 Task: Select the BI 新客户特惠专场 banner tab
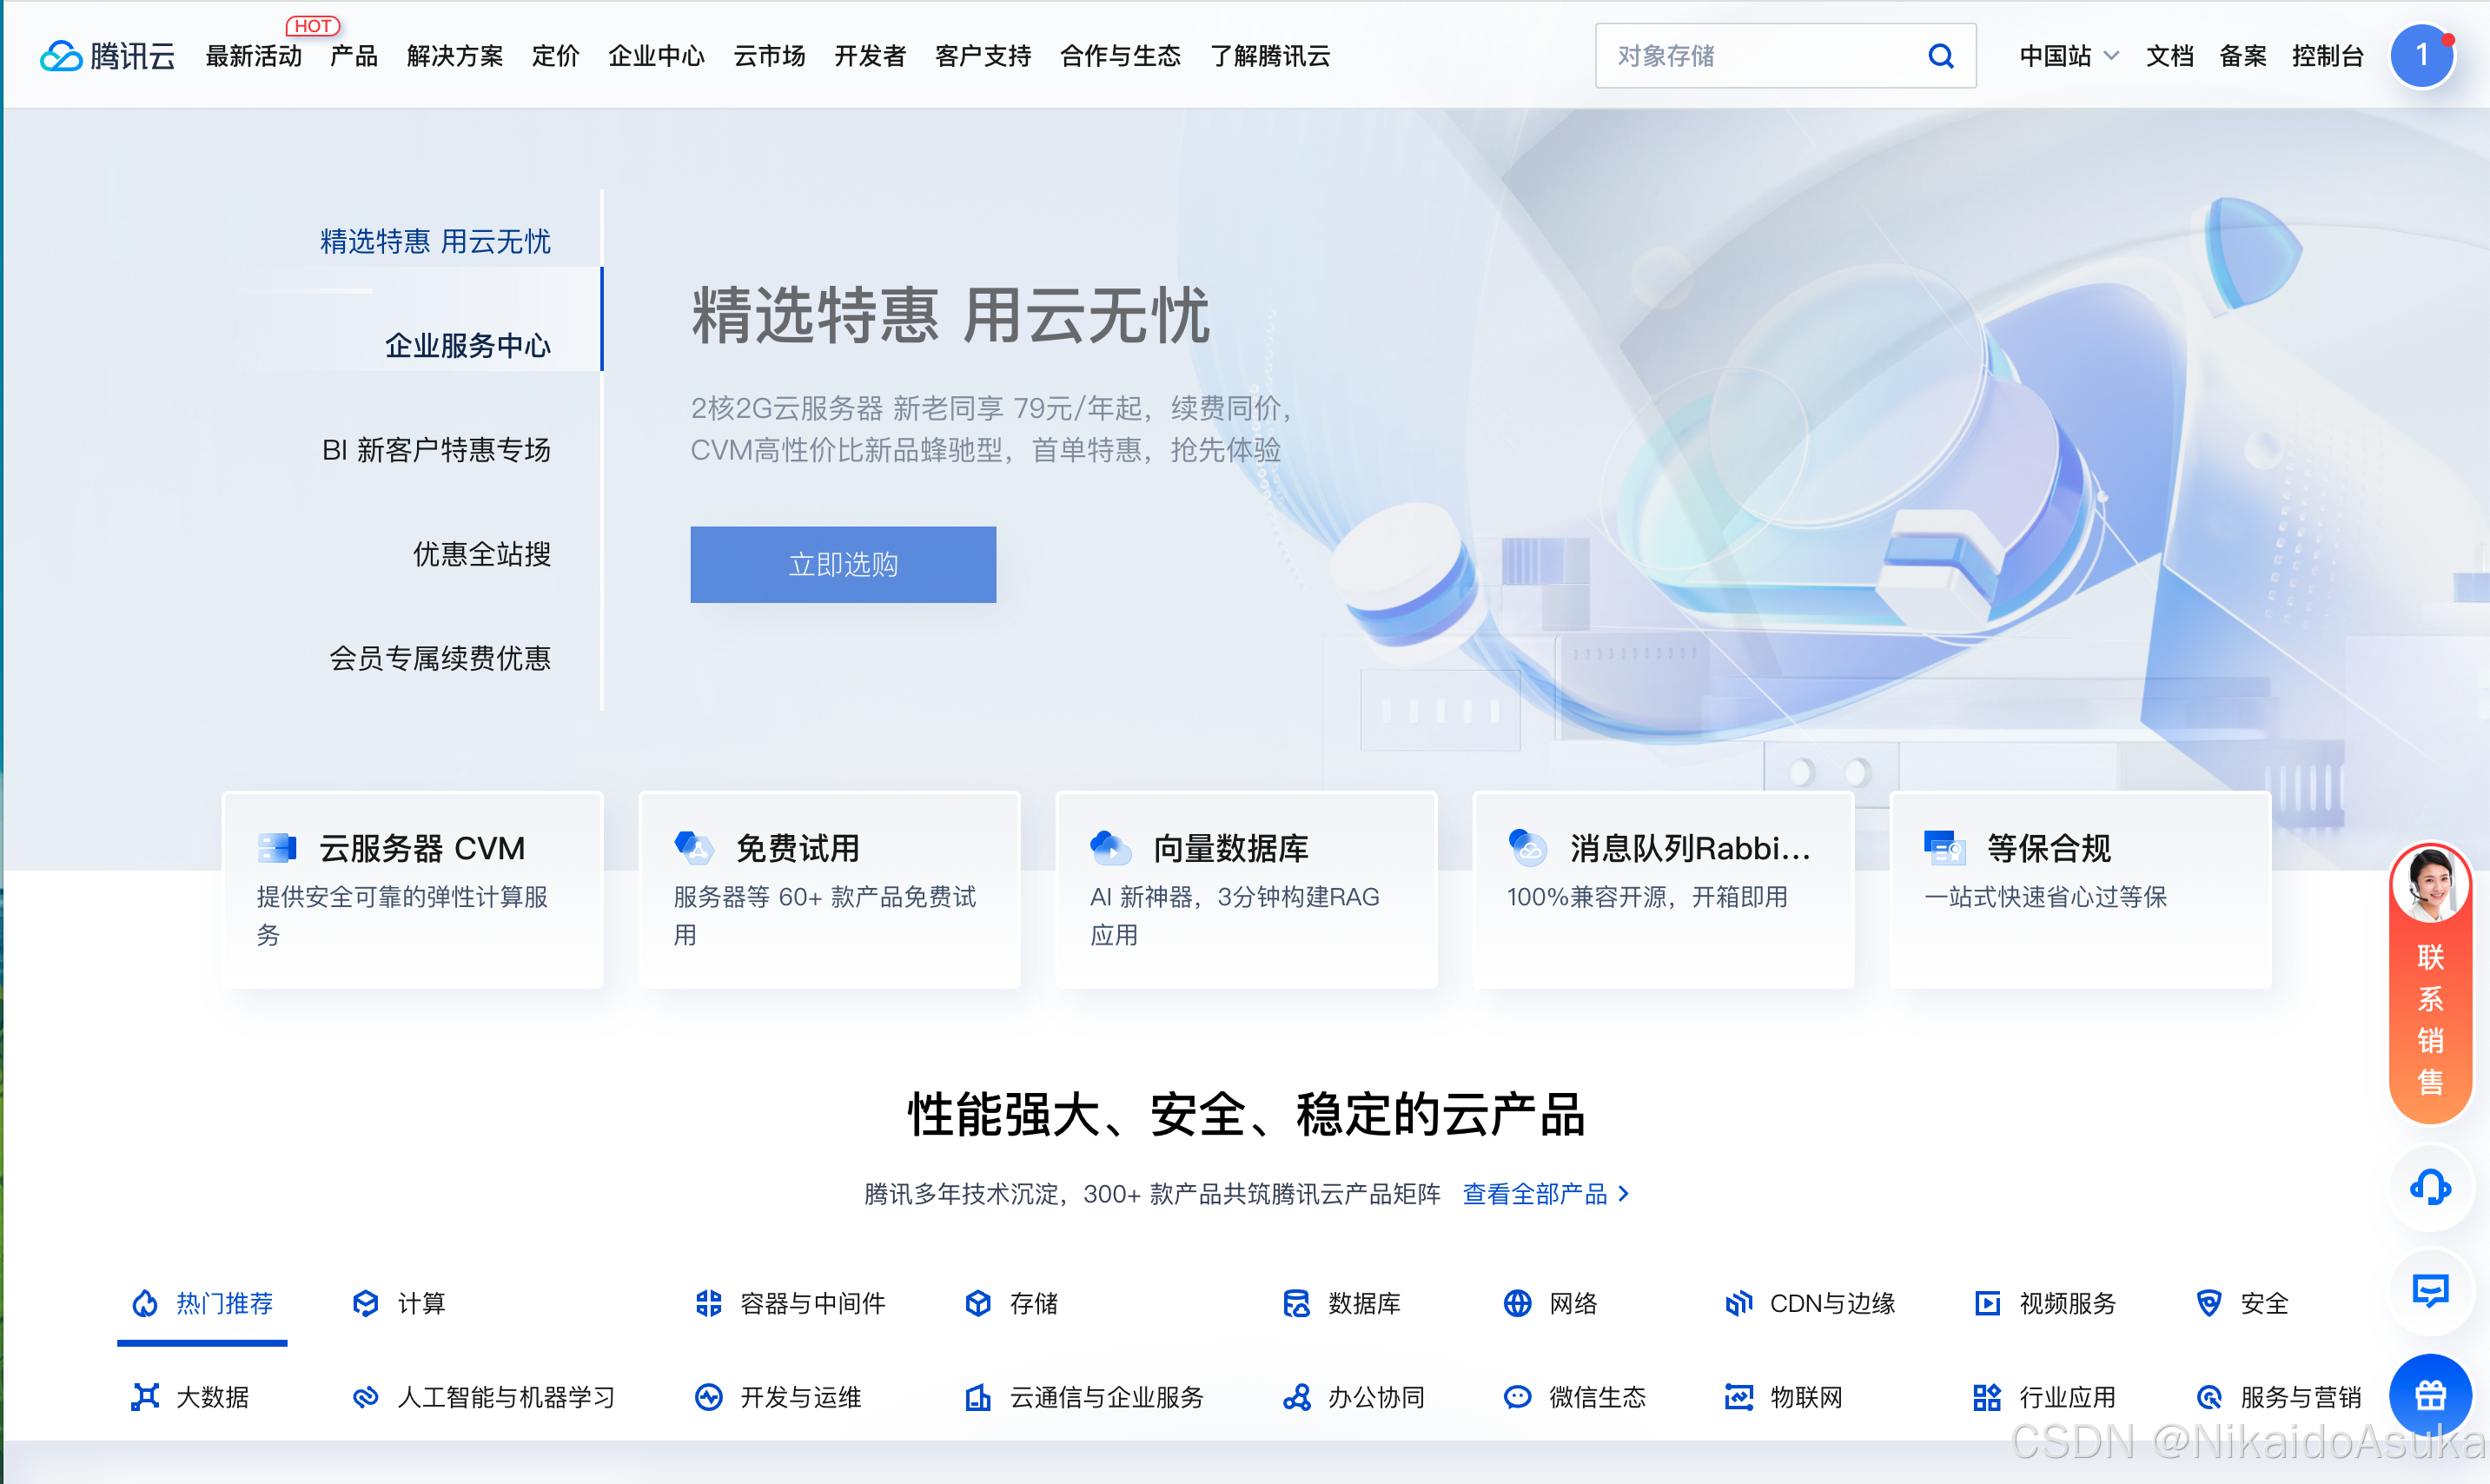coord(436,450)
